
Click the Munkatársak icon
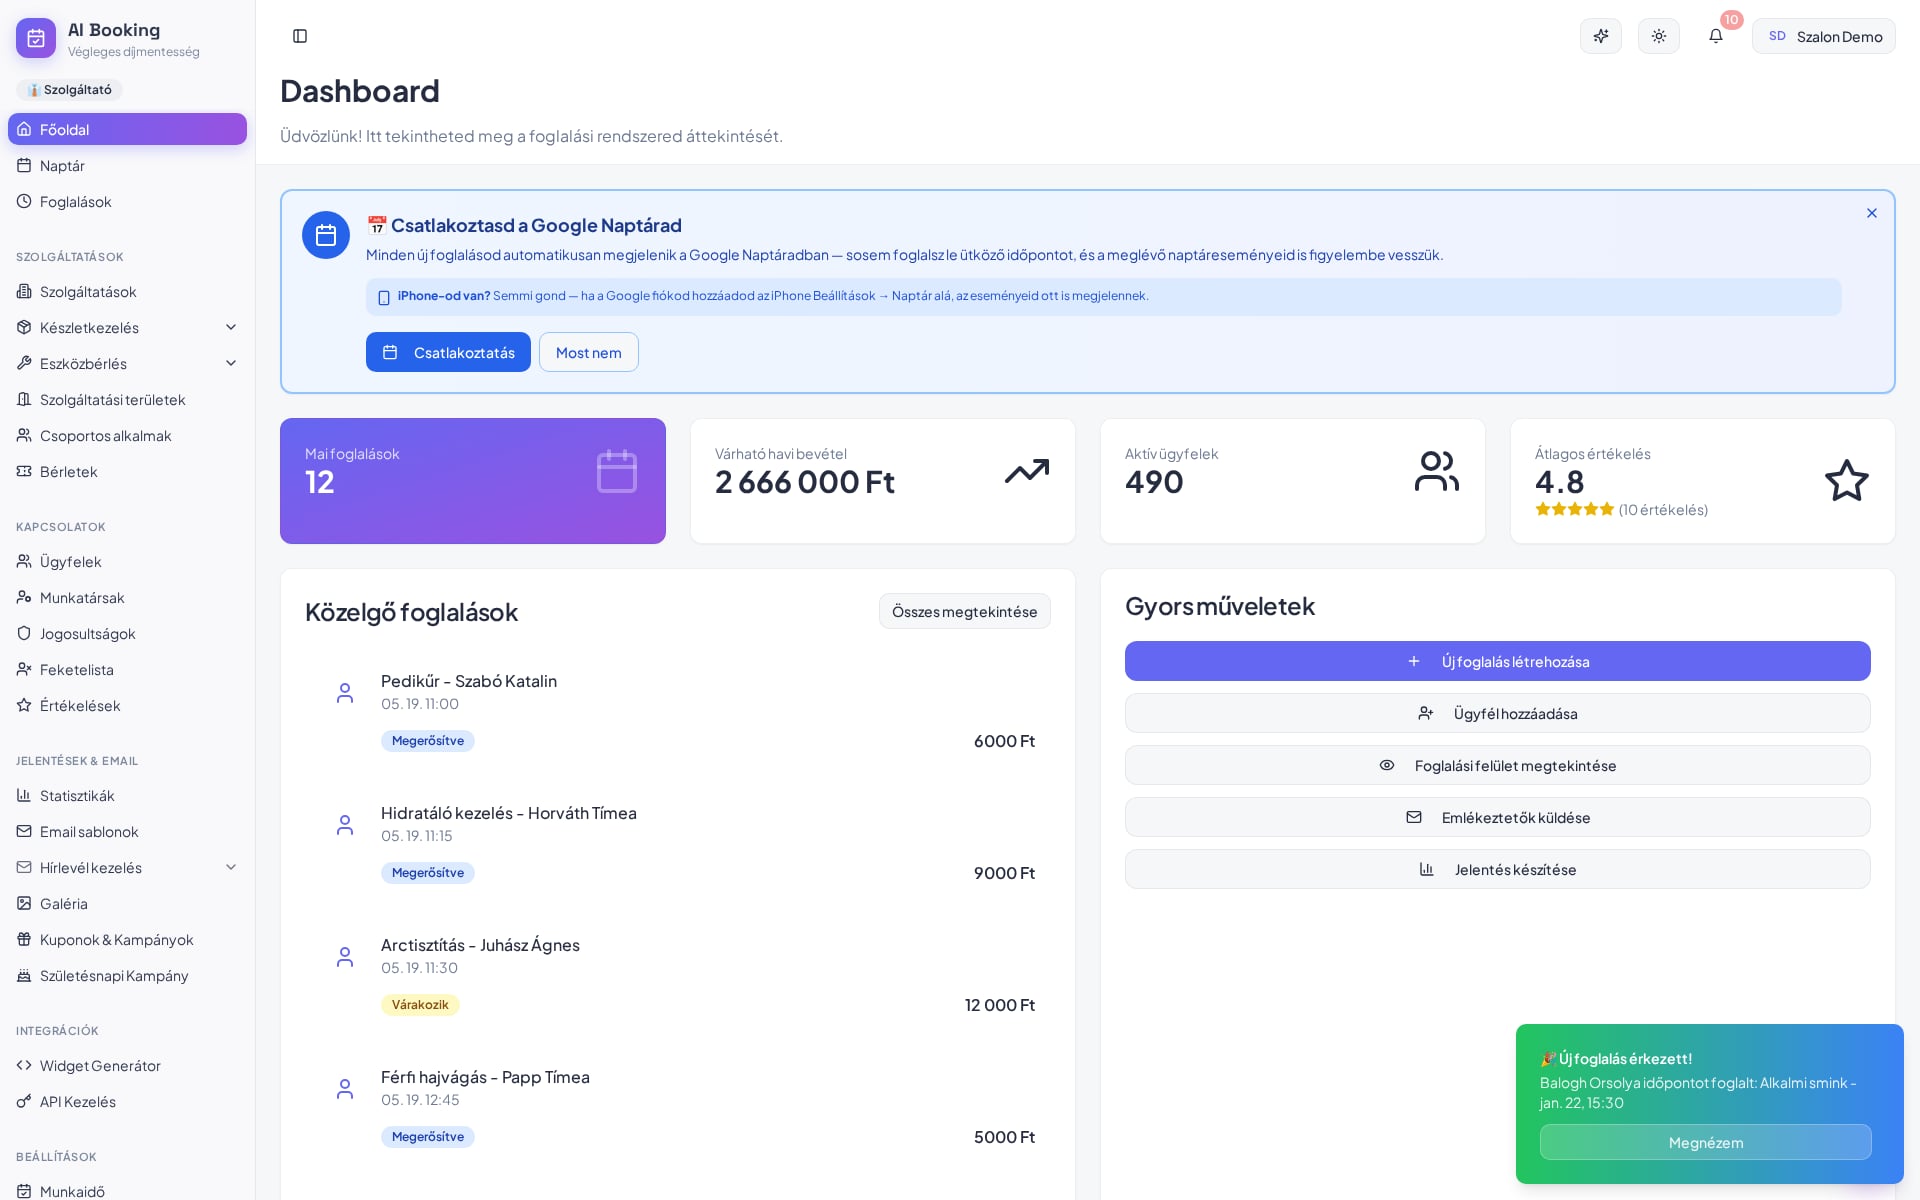[24, 597]
